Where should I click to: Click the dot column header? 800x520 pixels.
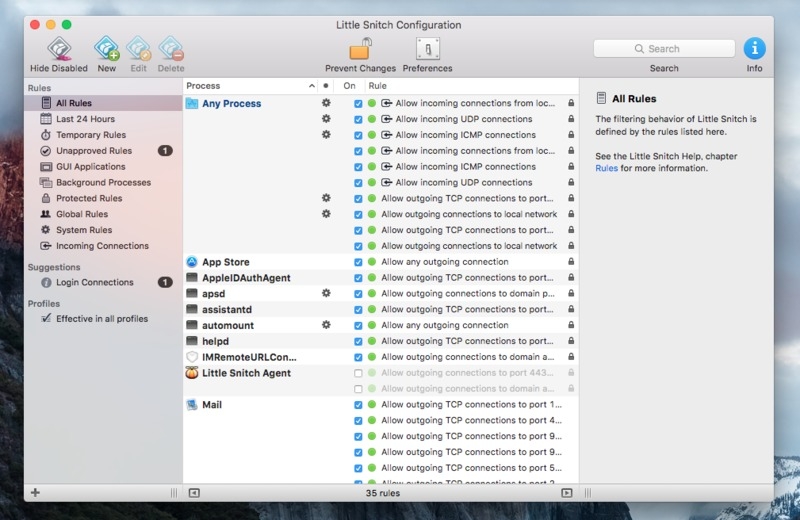tap(326, 86)
